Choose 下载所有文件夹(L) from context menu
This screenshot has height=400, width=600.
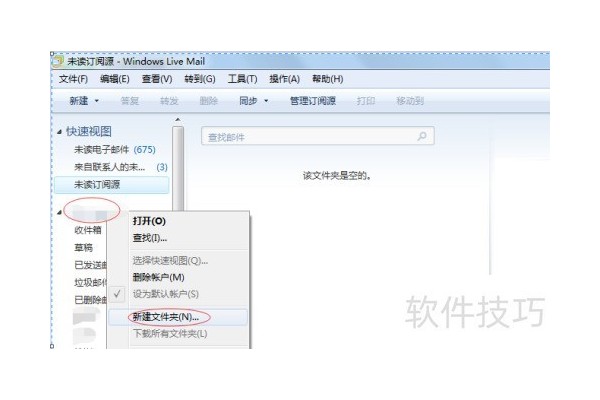[170, 334]
